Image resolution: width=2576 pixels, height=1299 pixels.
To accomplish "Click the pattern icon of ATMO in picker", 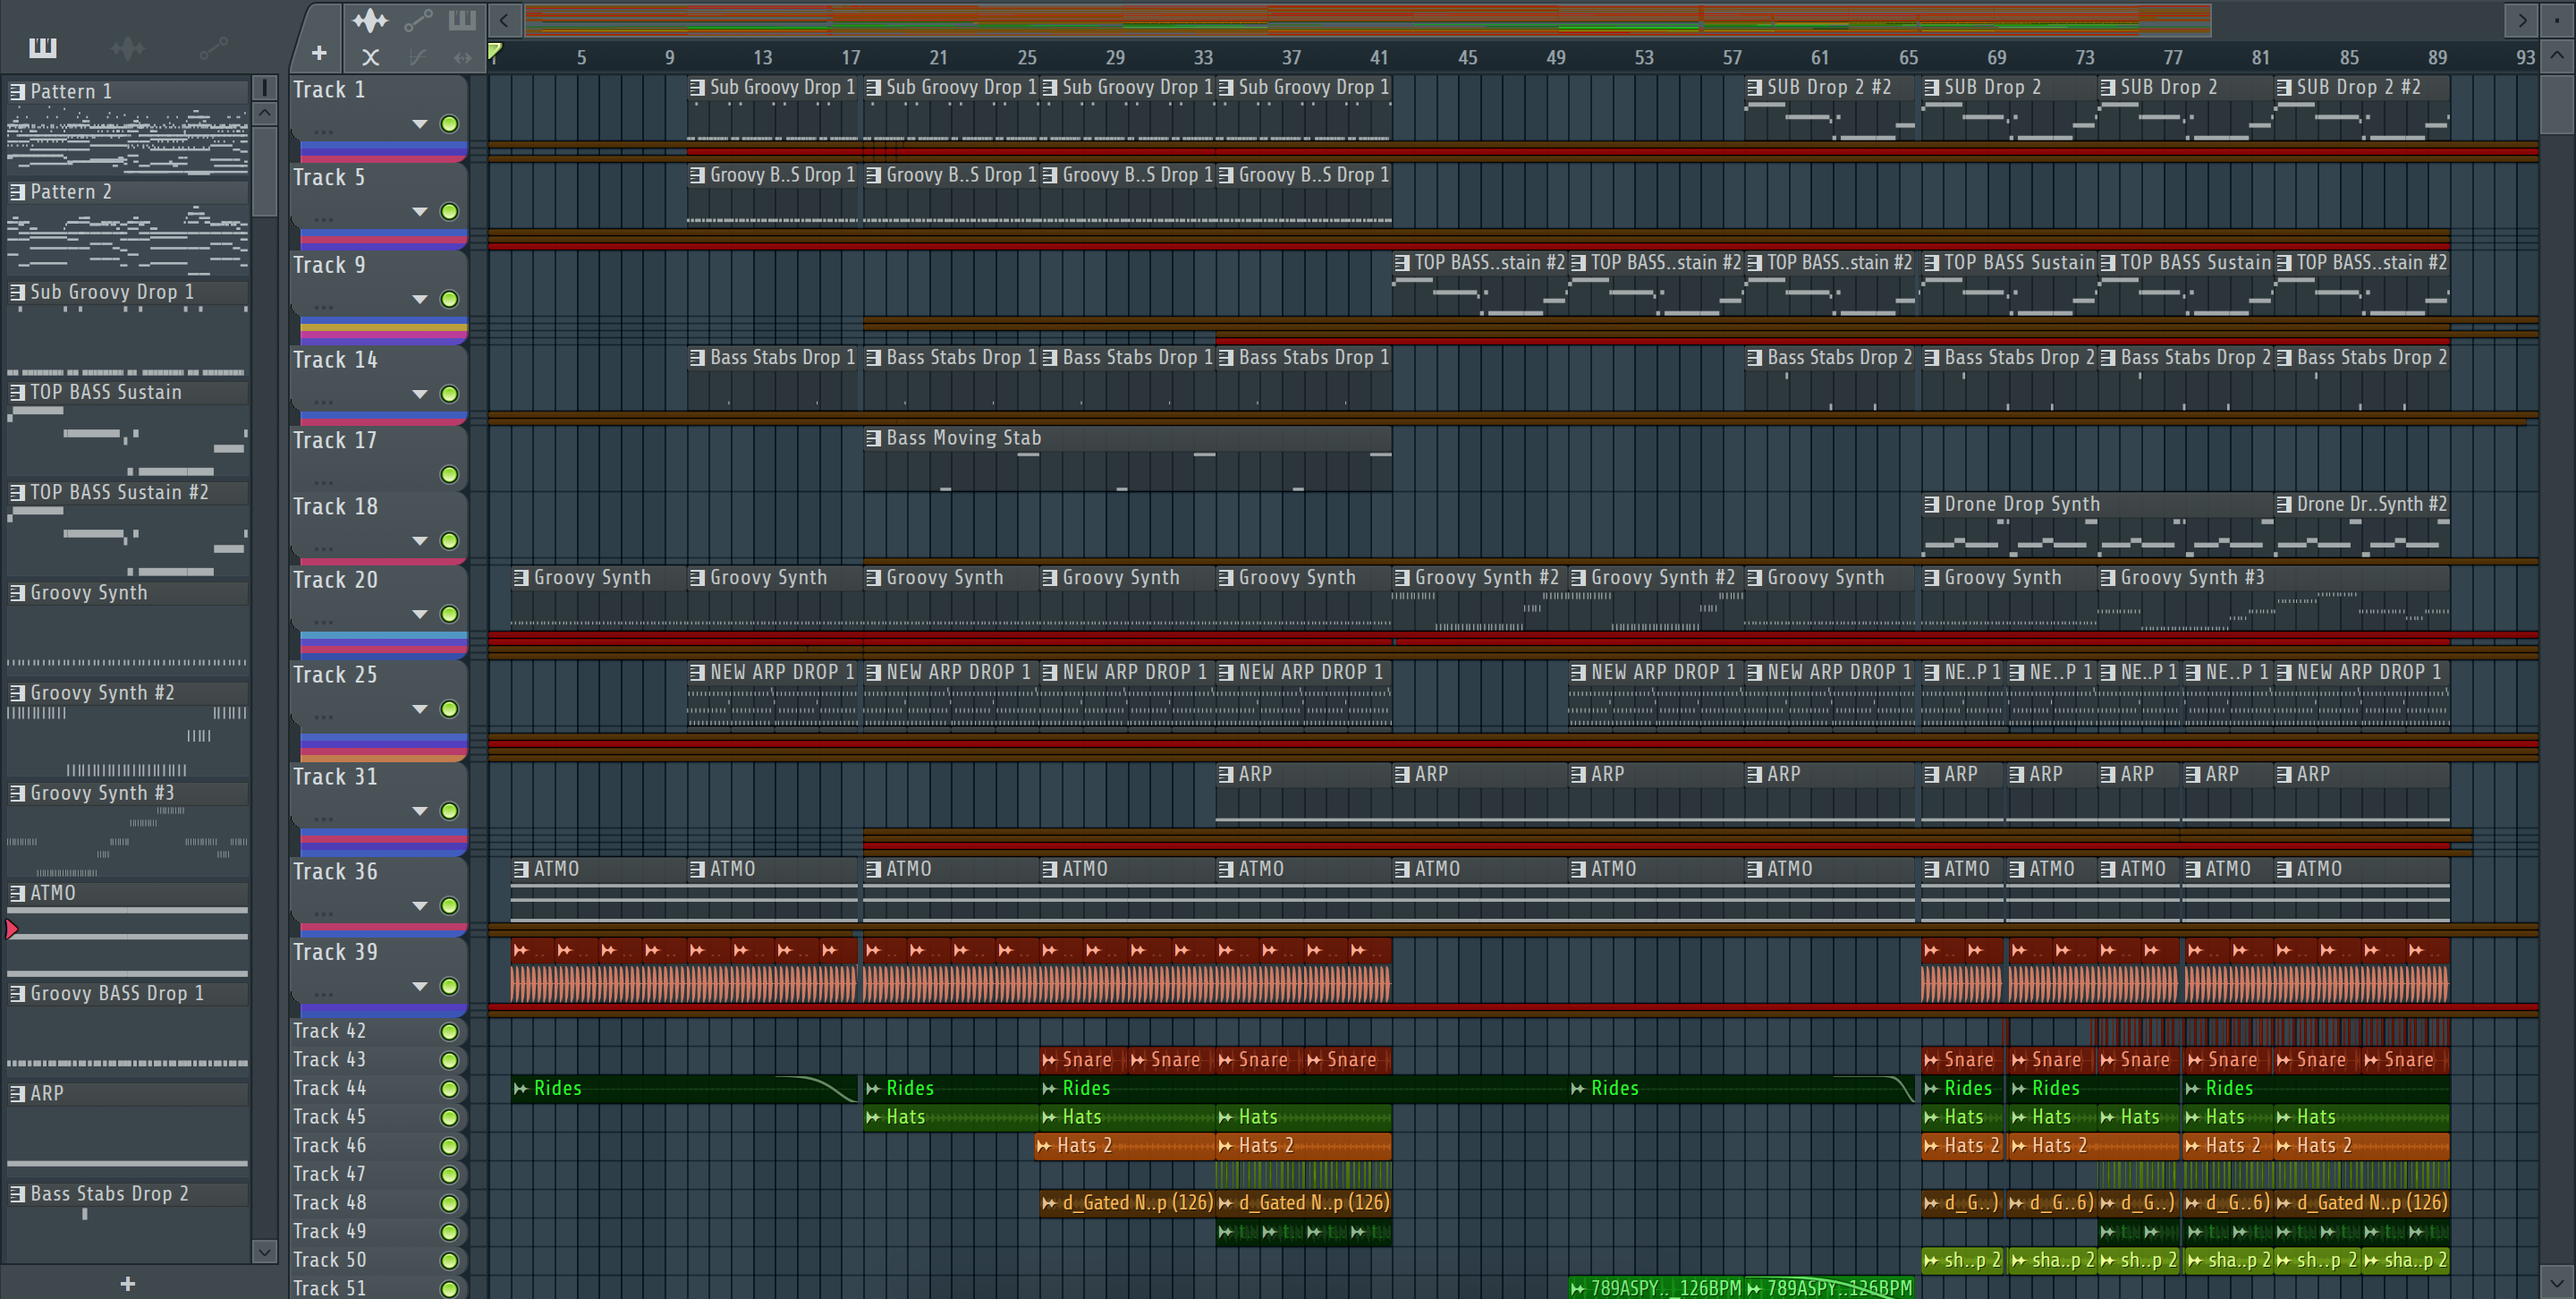I will 17,893.
